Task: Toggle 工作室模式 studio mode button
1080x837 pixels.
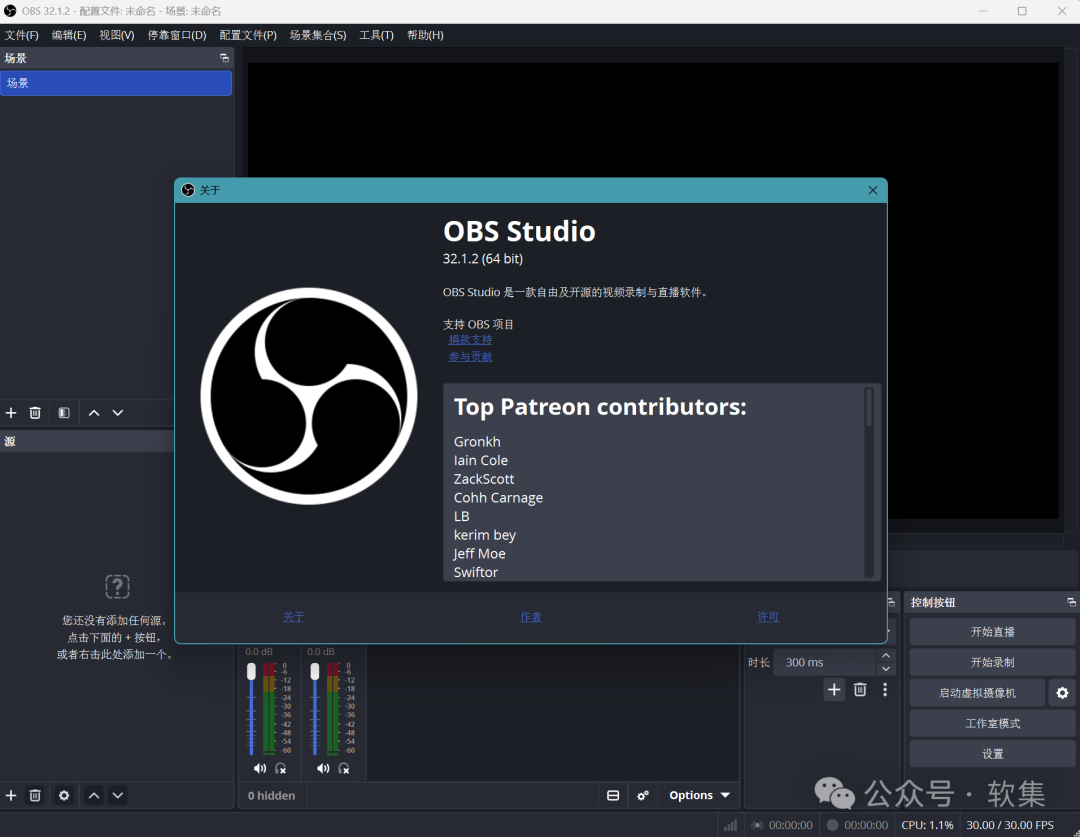Action: [x=992, y=723]
